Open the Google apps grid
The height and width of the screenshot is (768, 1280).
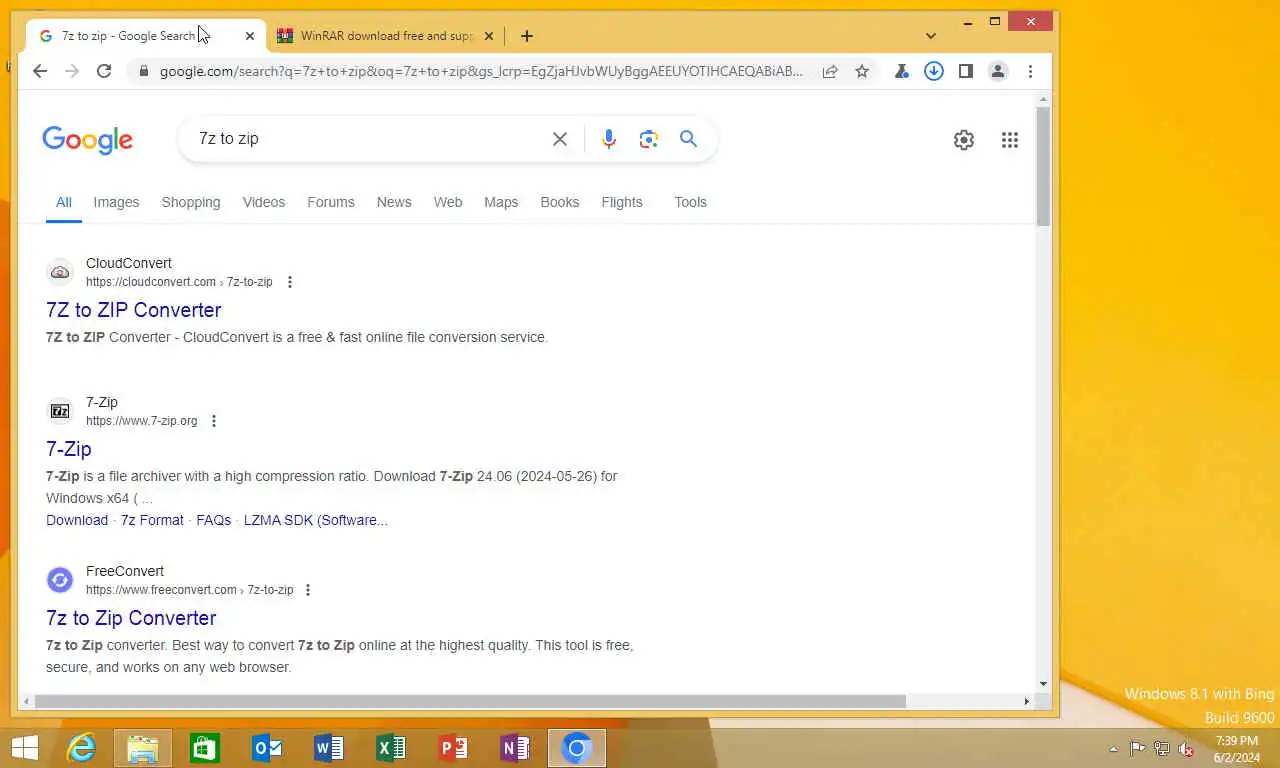click(x=1010, y=140)
